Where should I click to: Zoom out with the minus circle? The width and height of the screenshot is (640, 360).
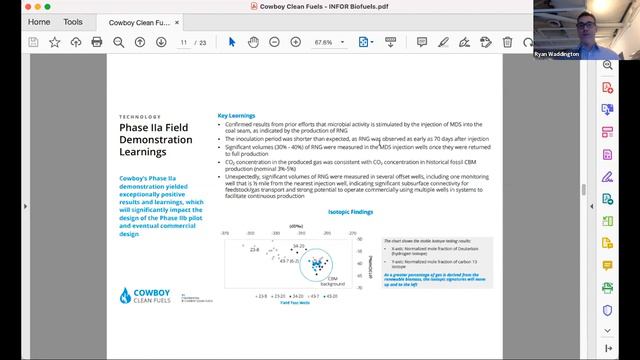(x=274, y=42)
